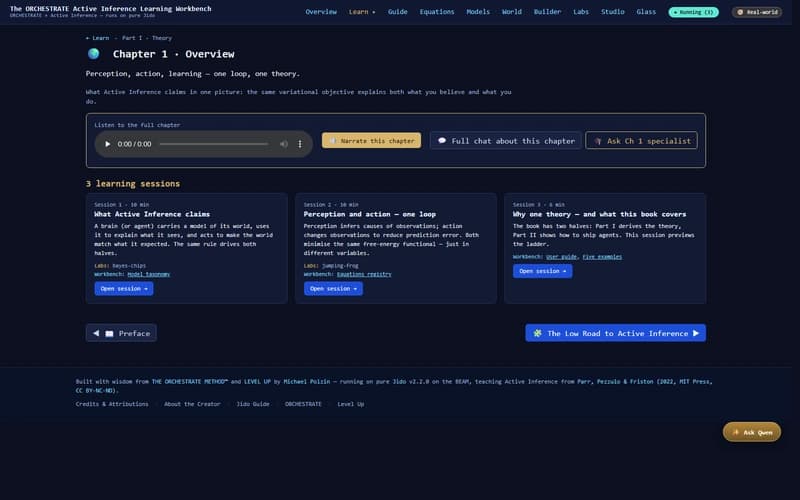The image size is (800, 500).
Task: Toggle the Real-world mode pill
Action: click(757, 12)
